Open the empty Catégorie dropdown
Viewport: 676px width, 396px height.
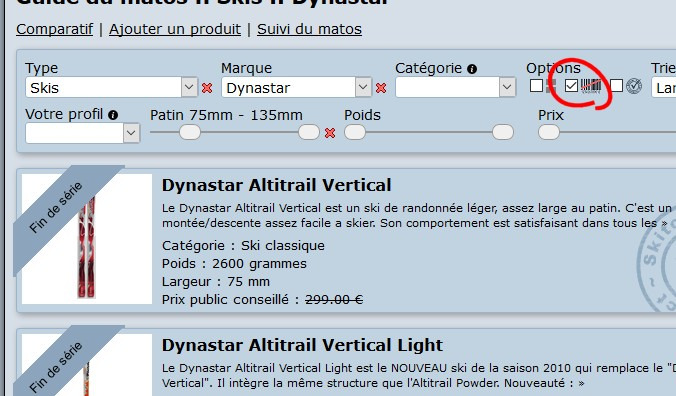pyautogui.click(x=455, y=87)
